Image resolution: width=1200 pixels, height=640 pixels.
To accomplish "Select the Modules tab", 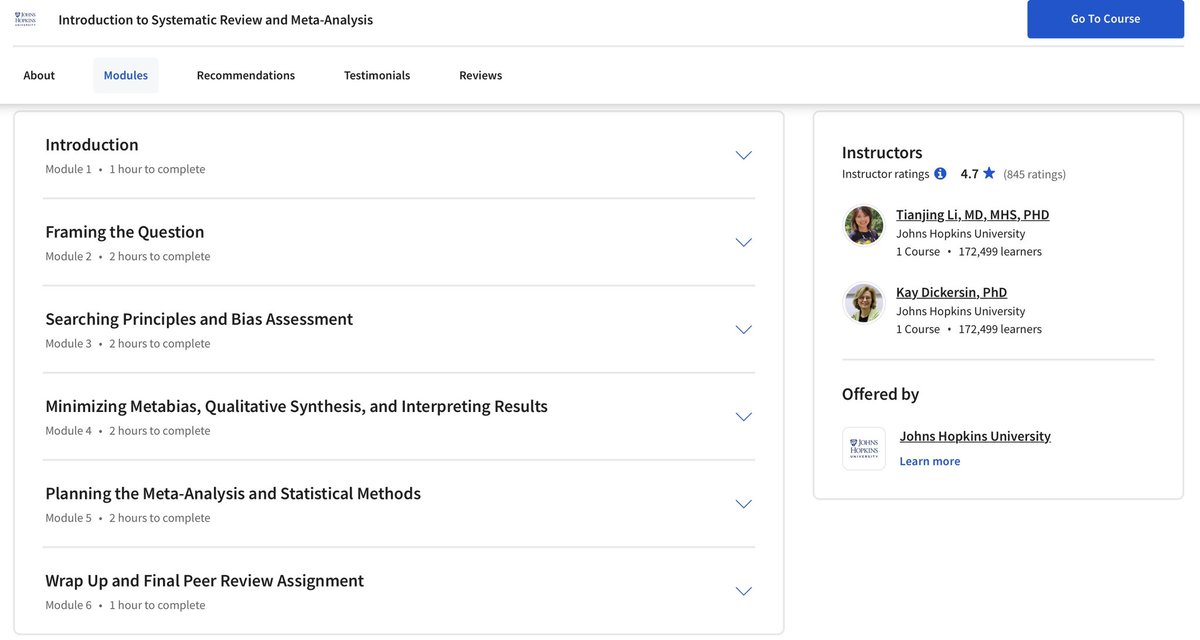I will click(x=126, y=76).
